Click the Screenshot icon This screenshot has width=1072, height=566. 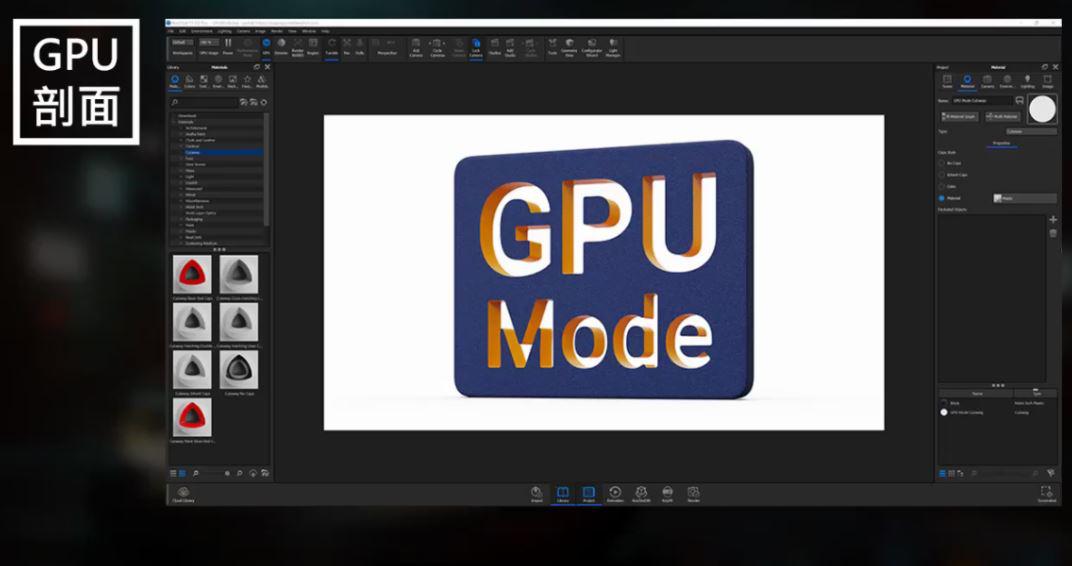[x=1046, y=493]
